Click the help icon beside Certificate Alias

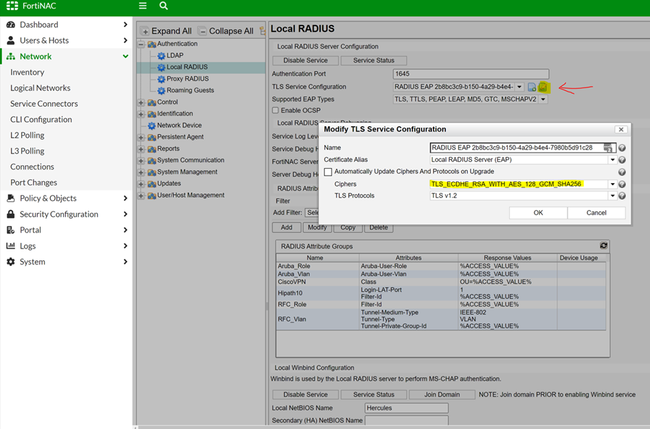pyautogui.click(x=622, y=159)
